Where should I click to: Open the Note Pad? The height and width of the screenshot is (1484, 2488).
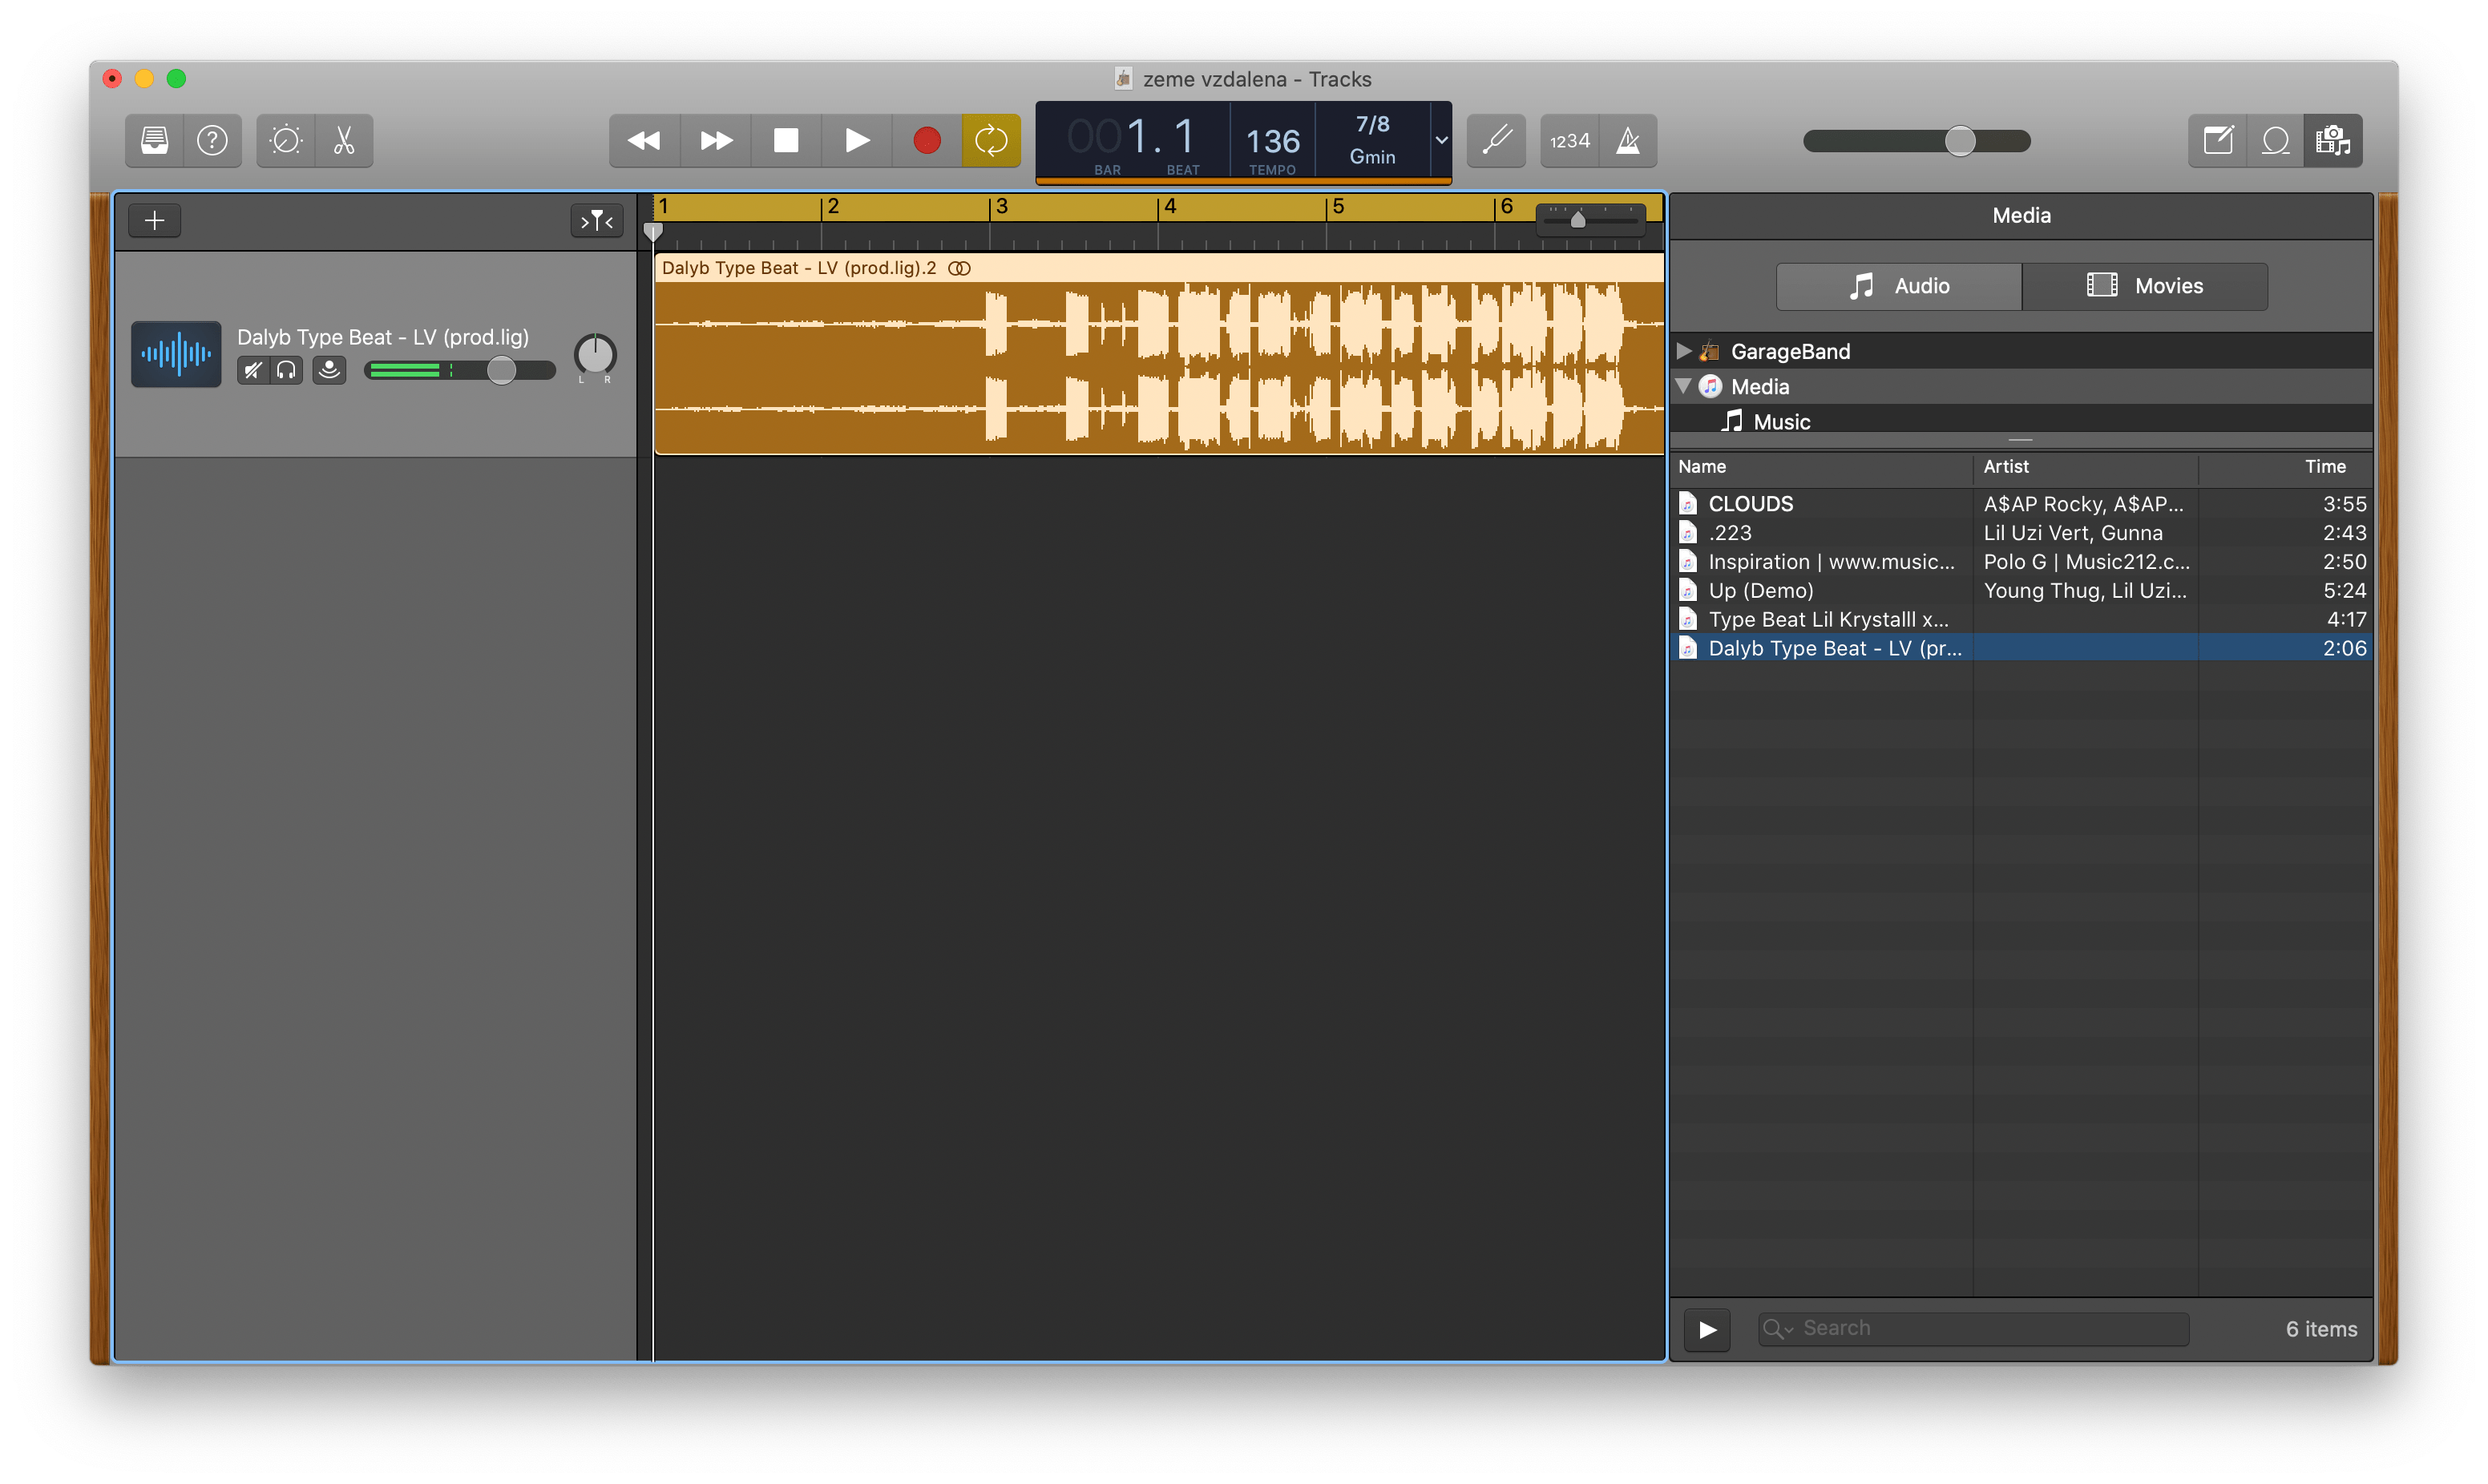2218,140
